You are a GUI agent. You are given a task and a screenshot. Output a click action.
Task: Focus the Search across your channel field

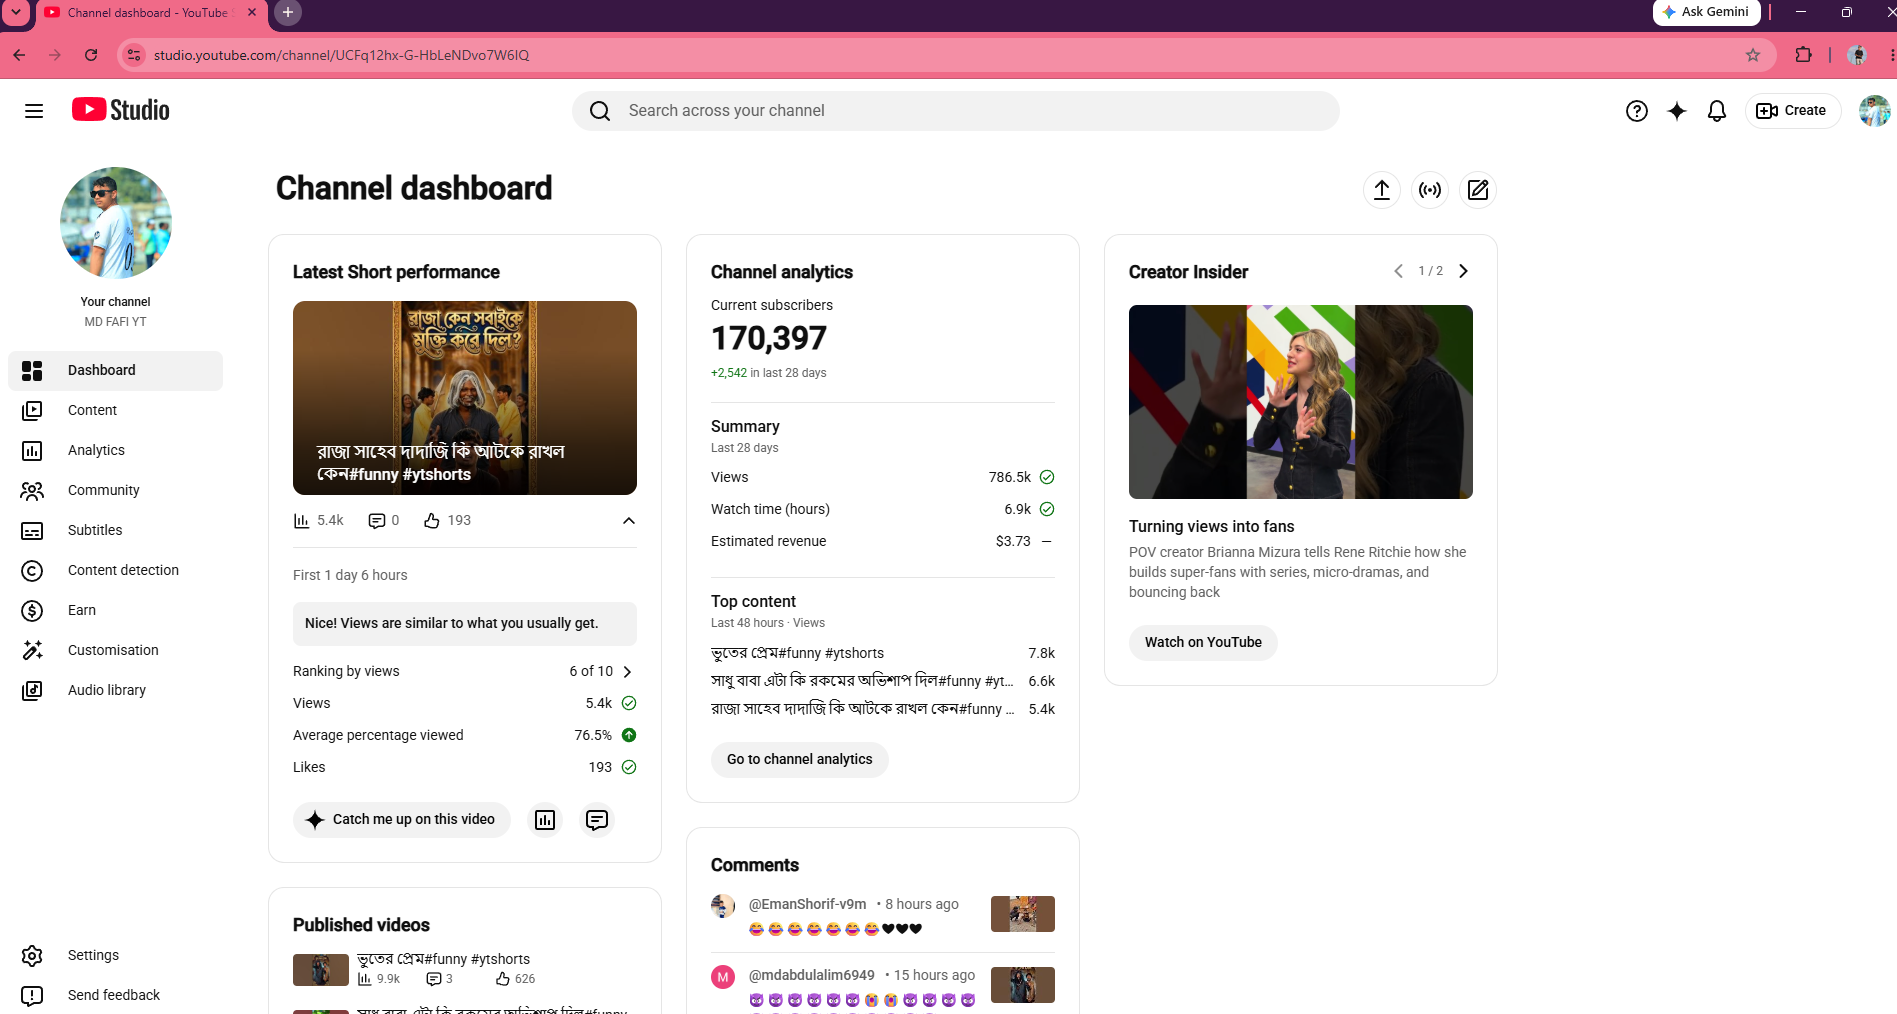(x=956, y=111)
